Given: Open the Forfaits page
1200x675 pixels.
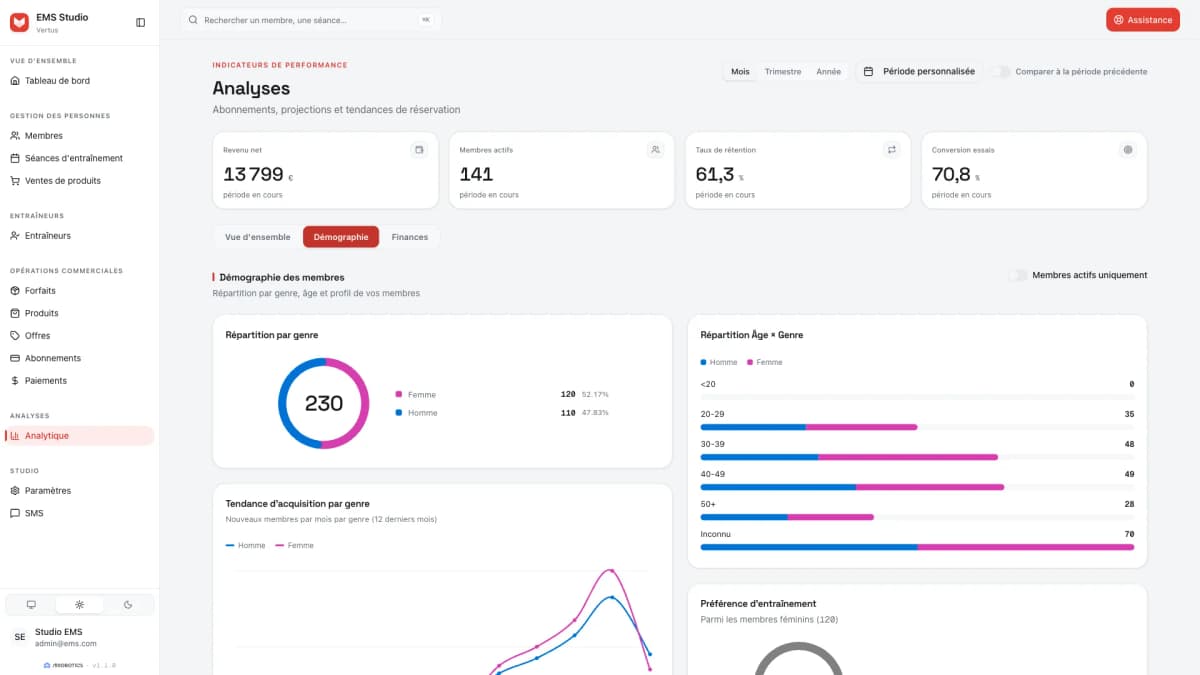Looking at the screenshot, I should point(79,291).
